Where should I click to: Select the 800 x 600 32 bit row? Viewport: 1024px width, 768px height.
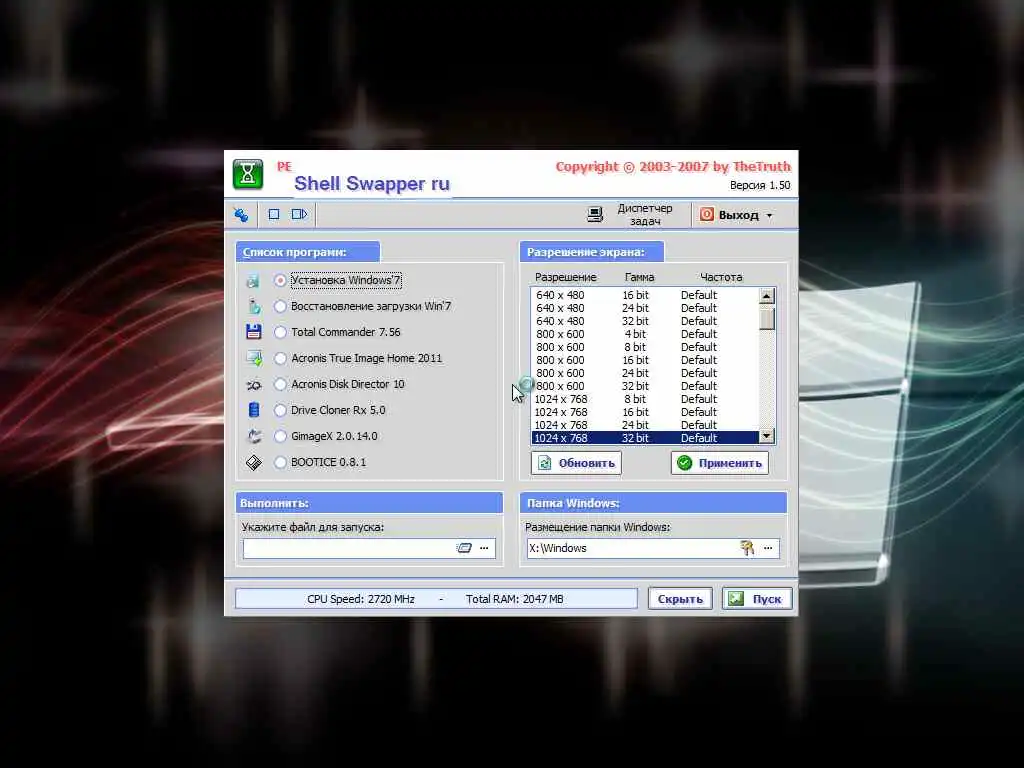pyautogui.click(x=645, y=387)
